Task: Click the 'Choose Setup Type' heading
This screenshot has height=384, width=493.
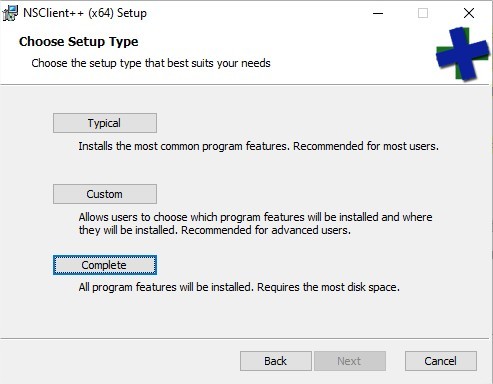Action: tap(79, 42)
